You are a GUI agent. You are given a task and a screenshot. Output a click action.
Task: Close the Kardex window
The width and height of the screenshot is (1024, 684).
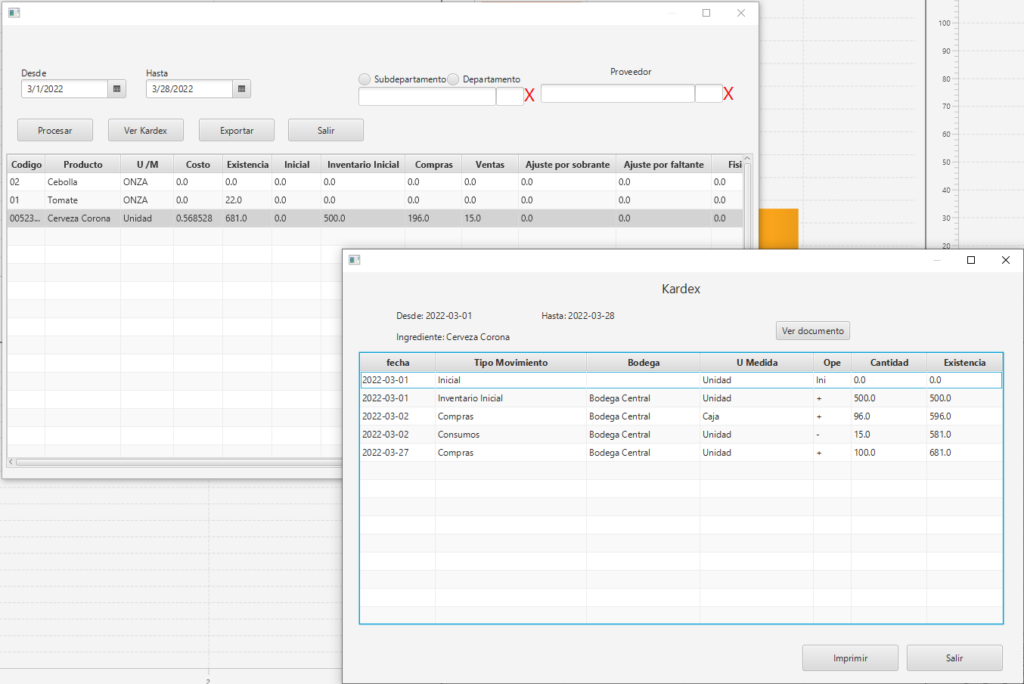tap(1006, 260)
